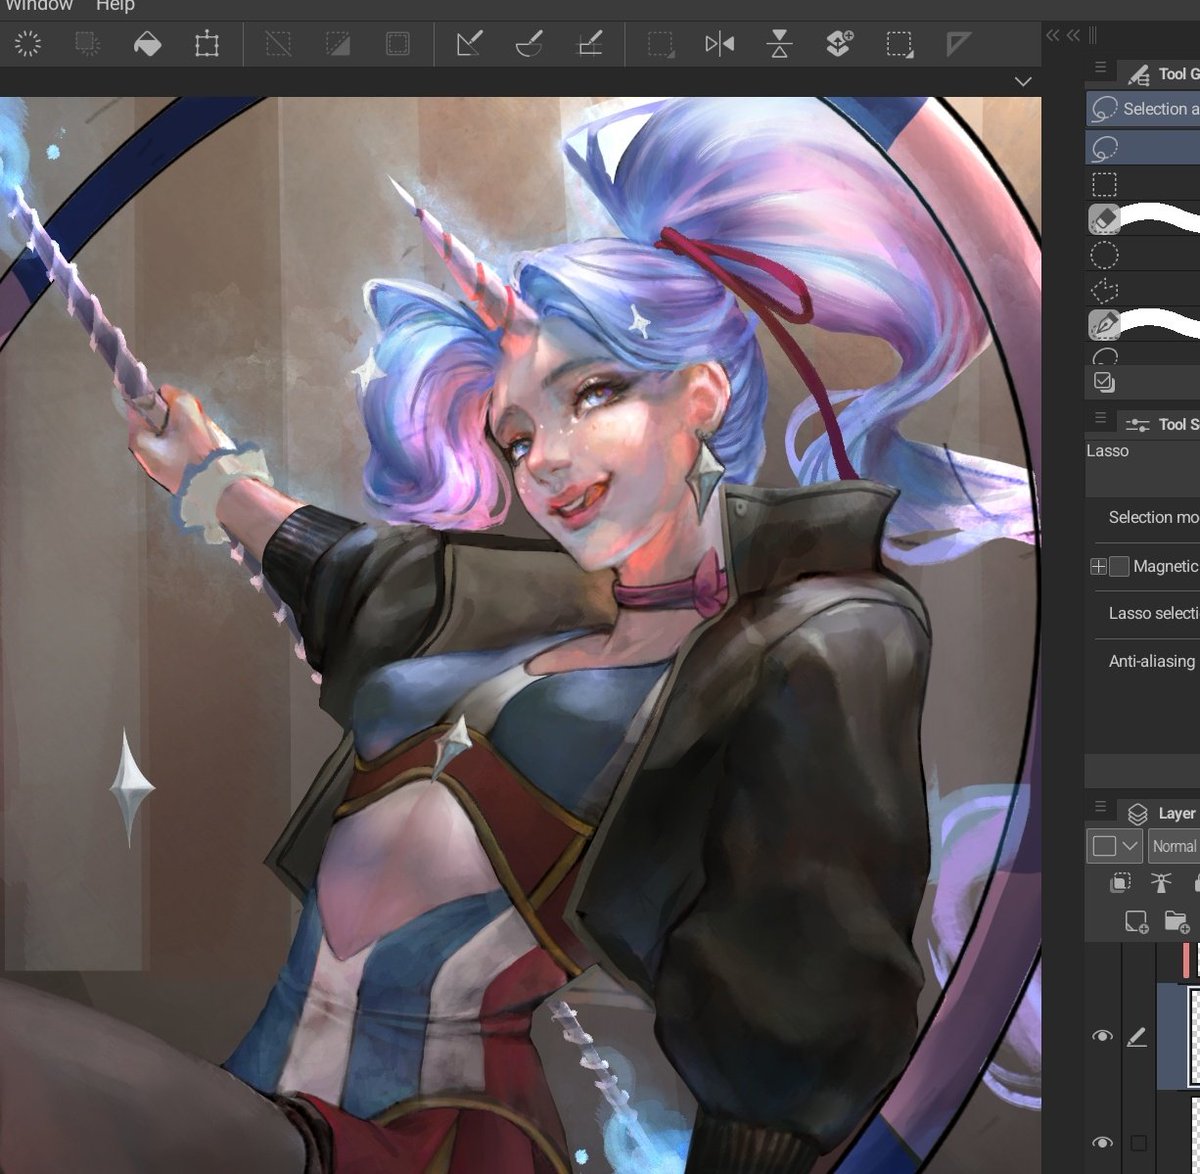The width and height of the screenshot is (1200, 1174).
Task: Expand the command bar chevron below the toolbar
Action: (1023, 81)
